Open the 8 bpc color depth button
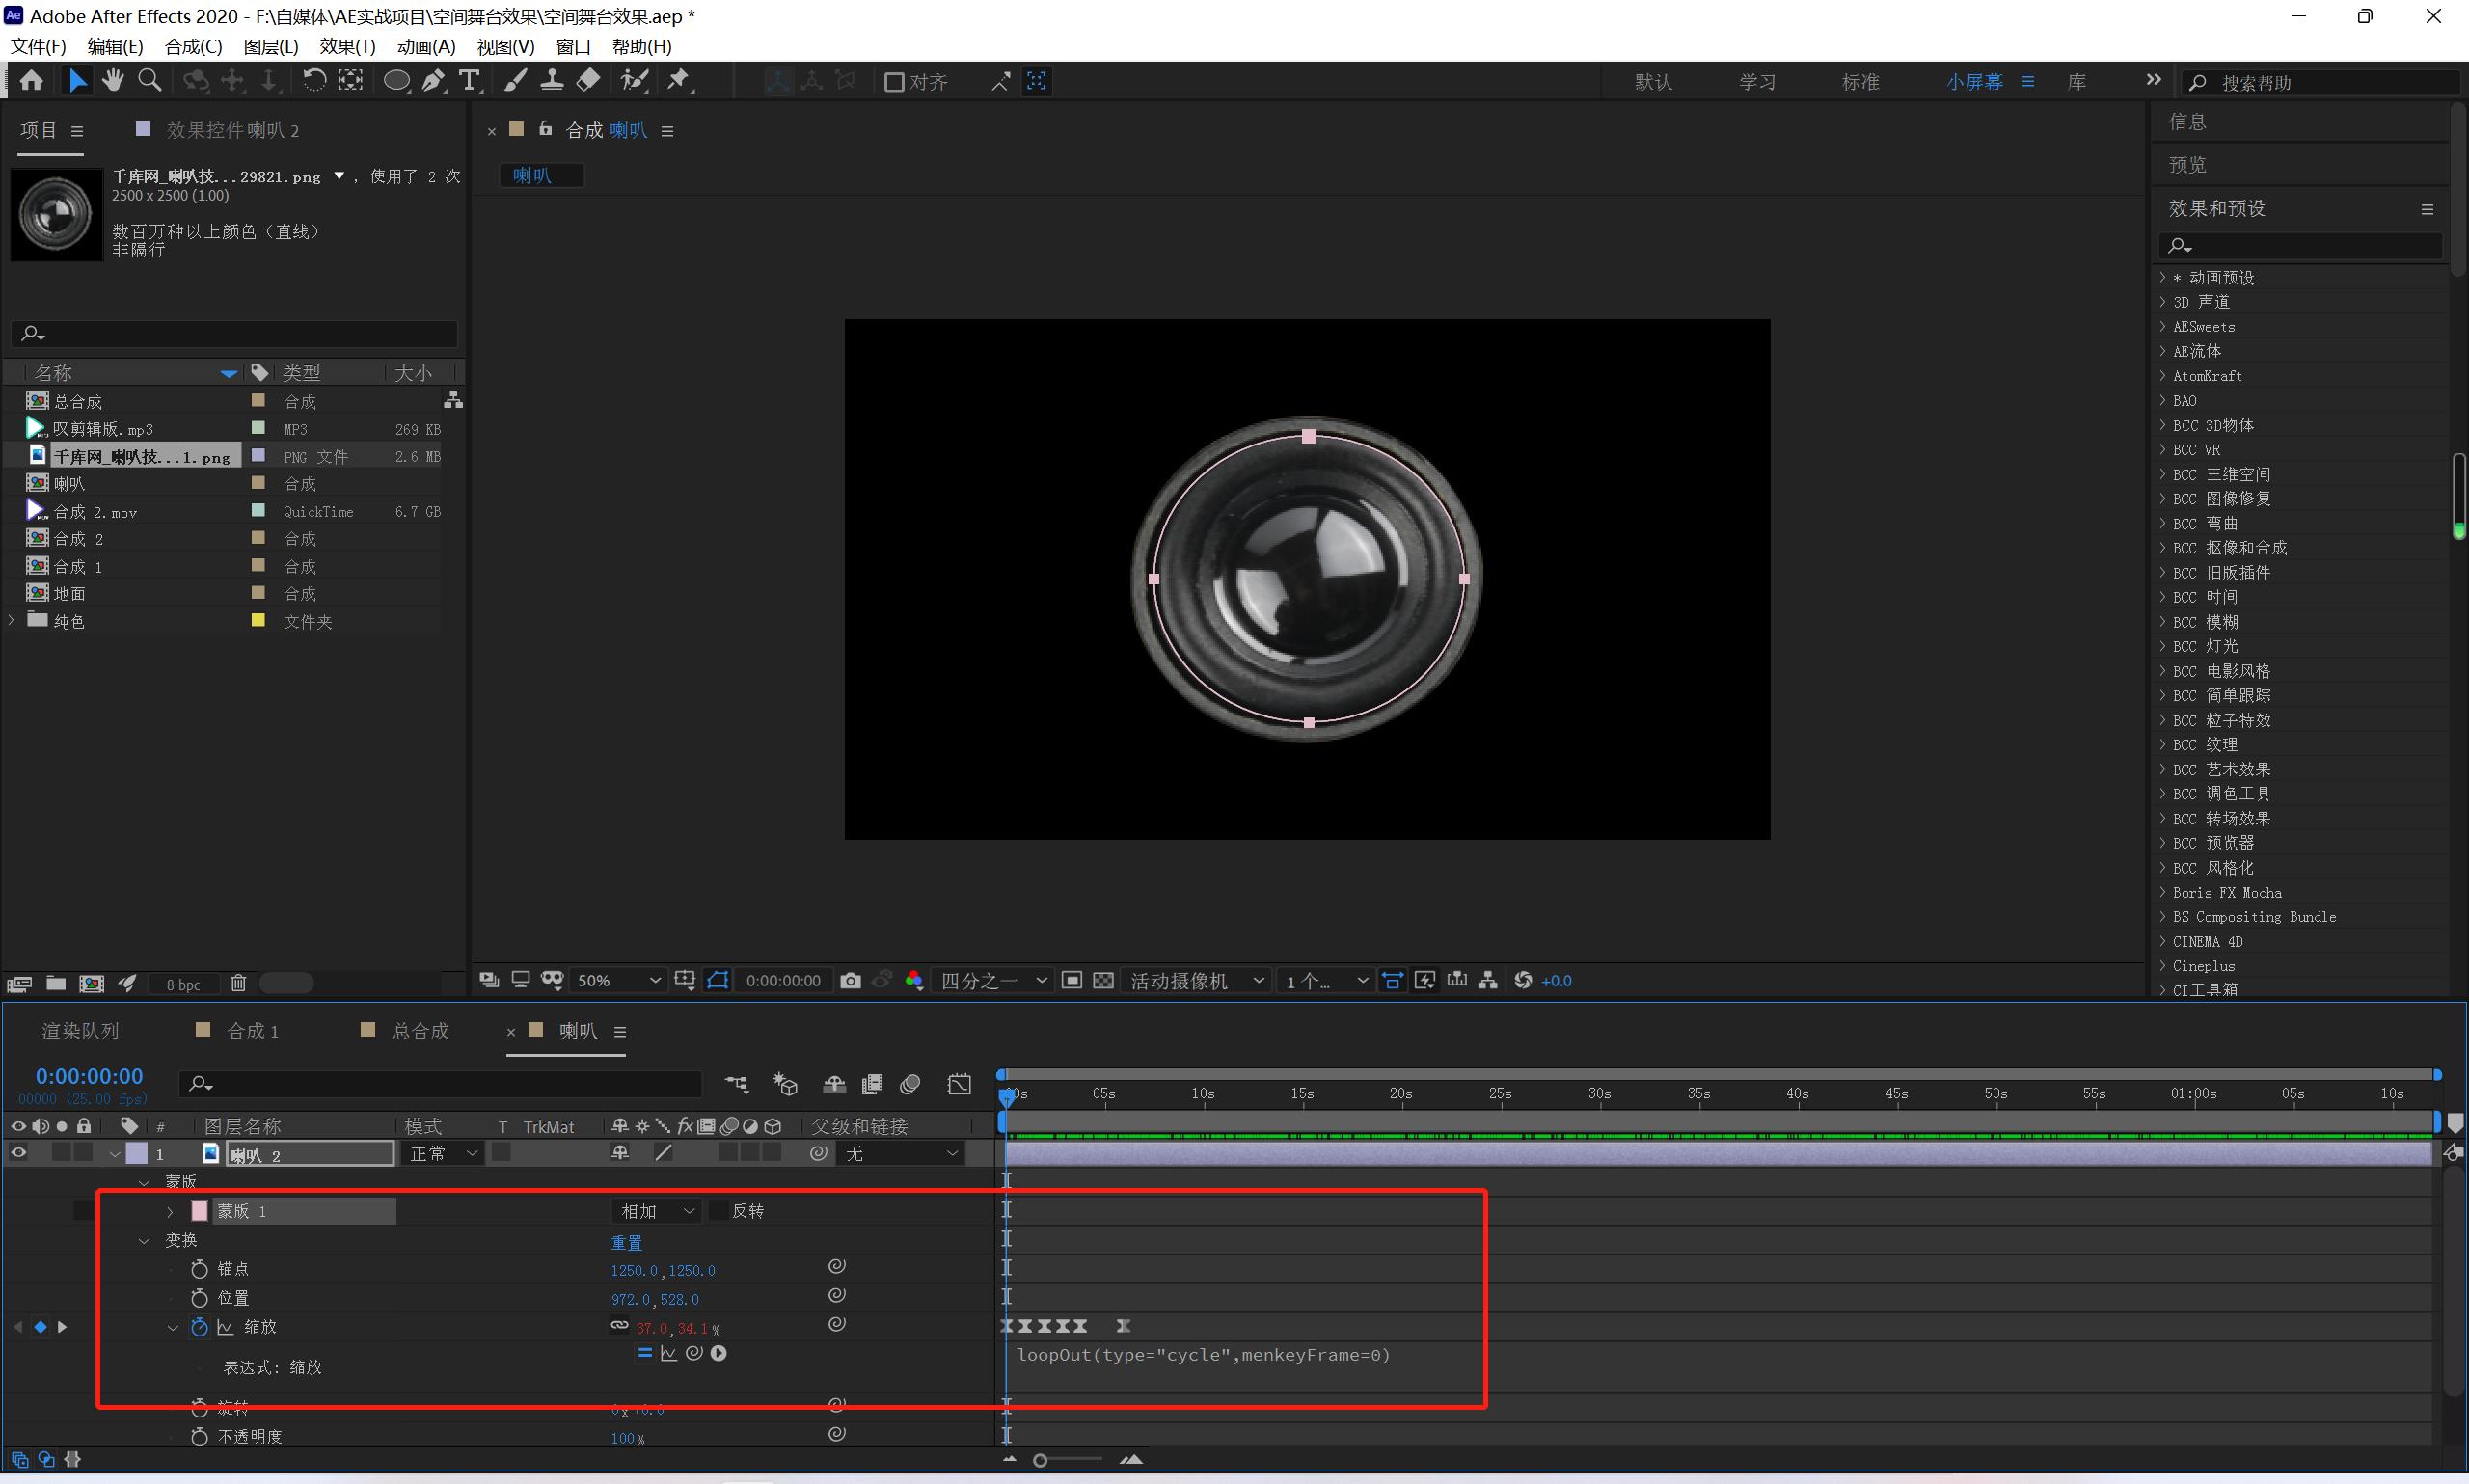The image size is (2469, 1484). click(183, 984)
